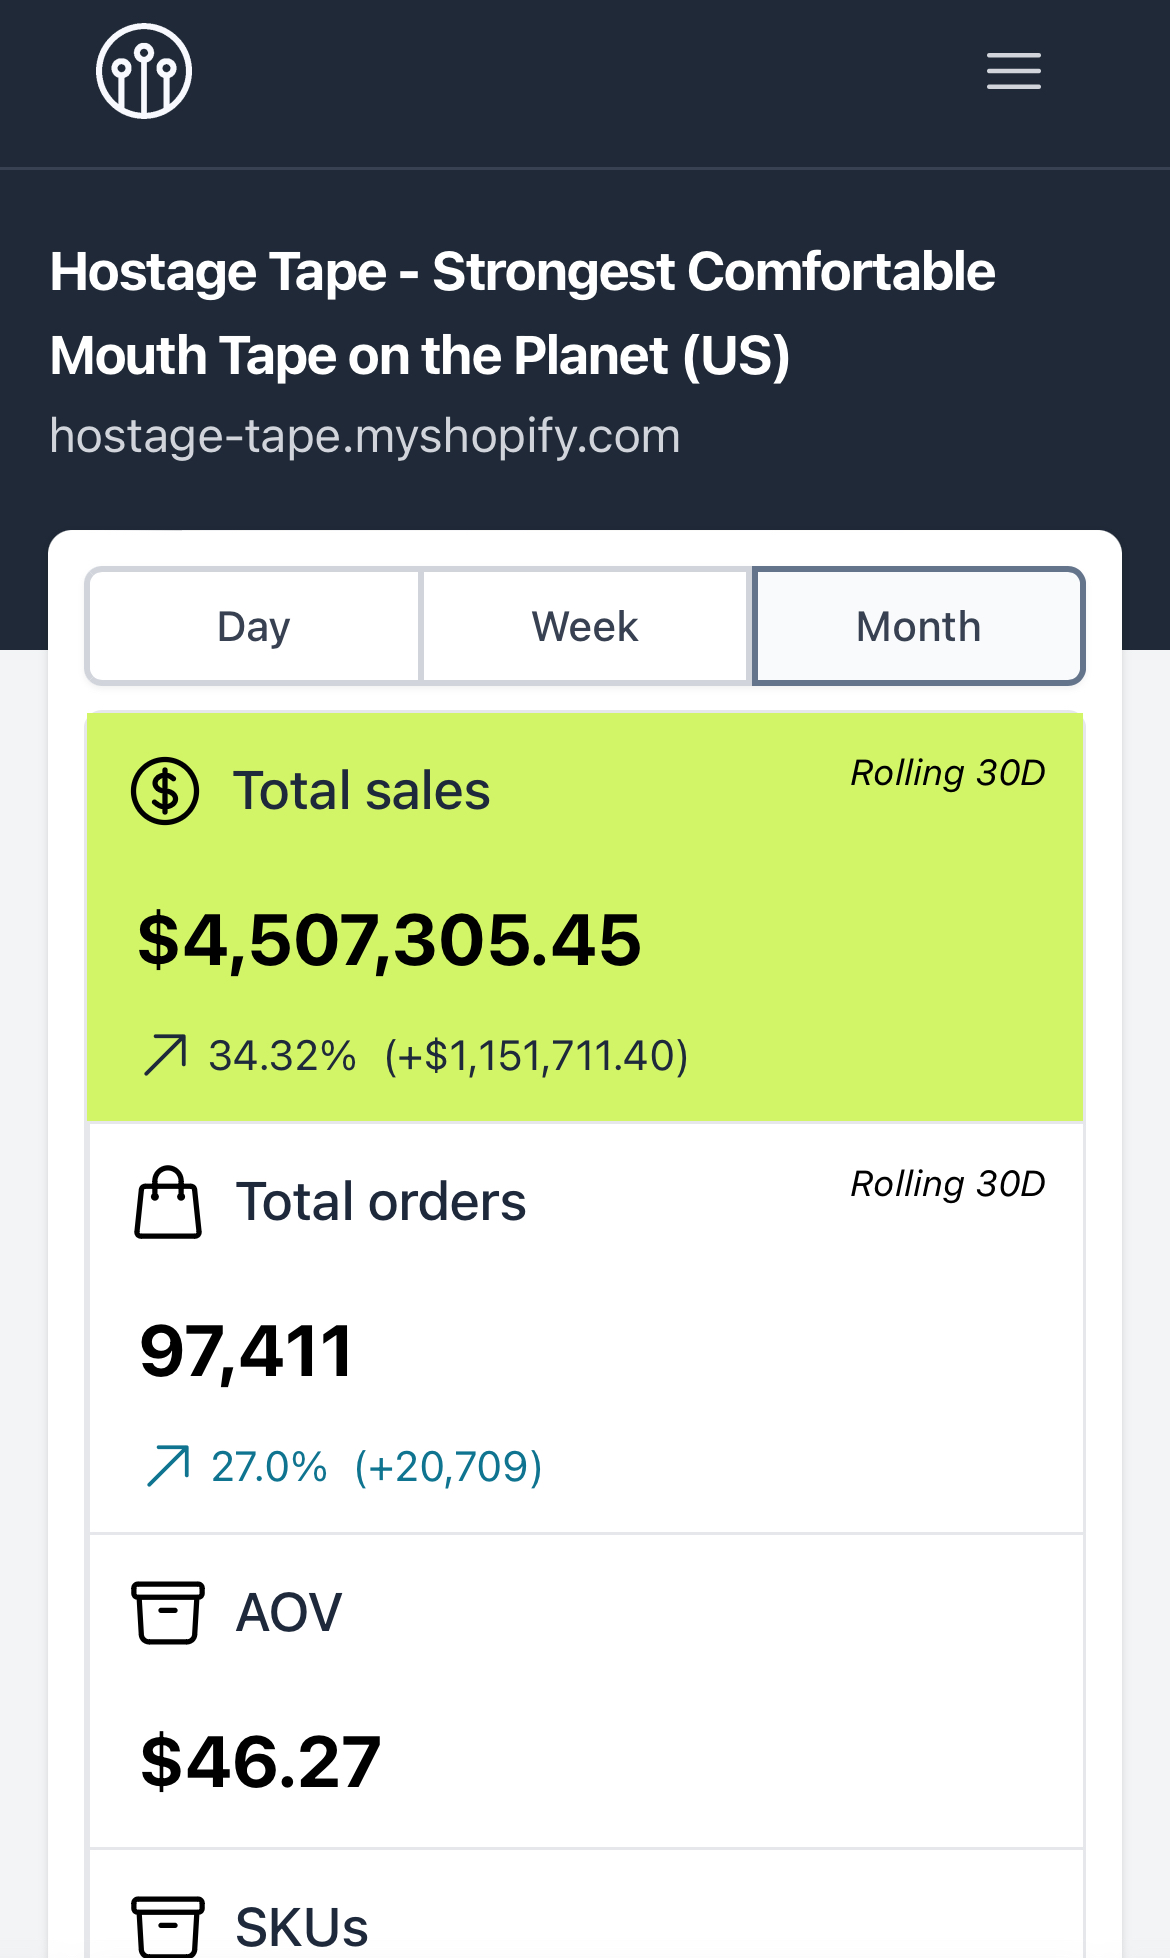Open hostage-tape.myshopify.com store link
The width and height of the screenshot is (1170, 1958).
pos(365,436)
